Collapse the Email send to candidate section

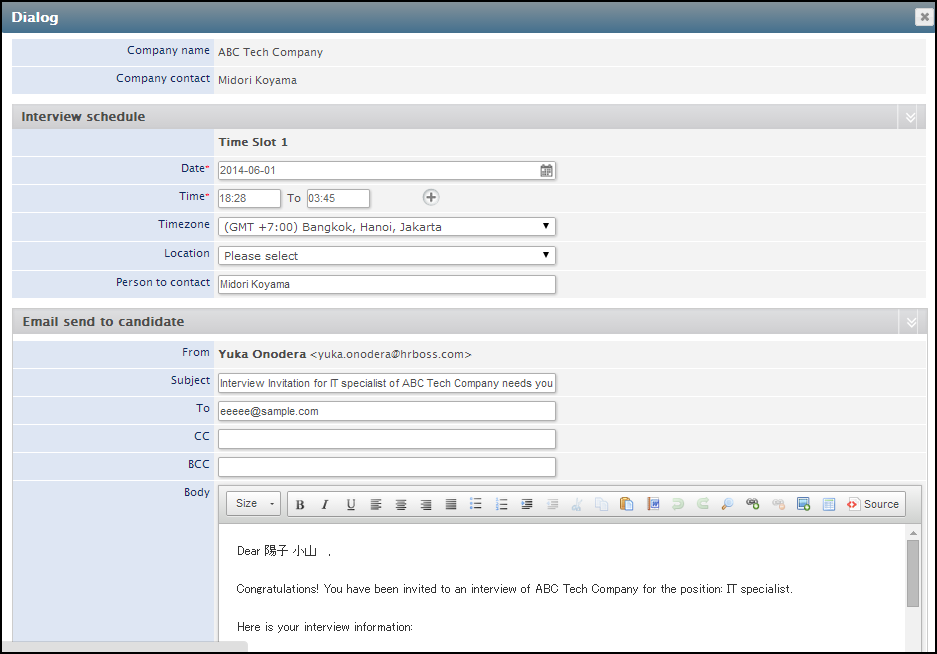point(911,322)
